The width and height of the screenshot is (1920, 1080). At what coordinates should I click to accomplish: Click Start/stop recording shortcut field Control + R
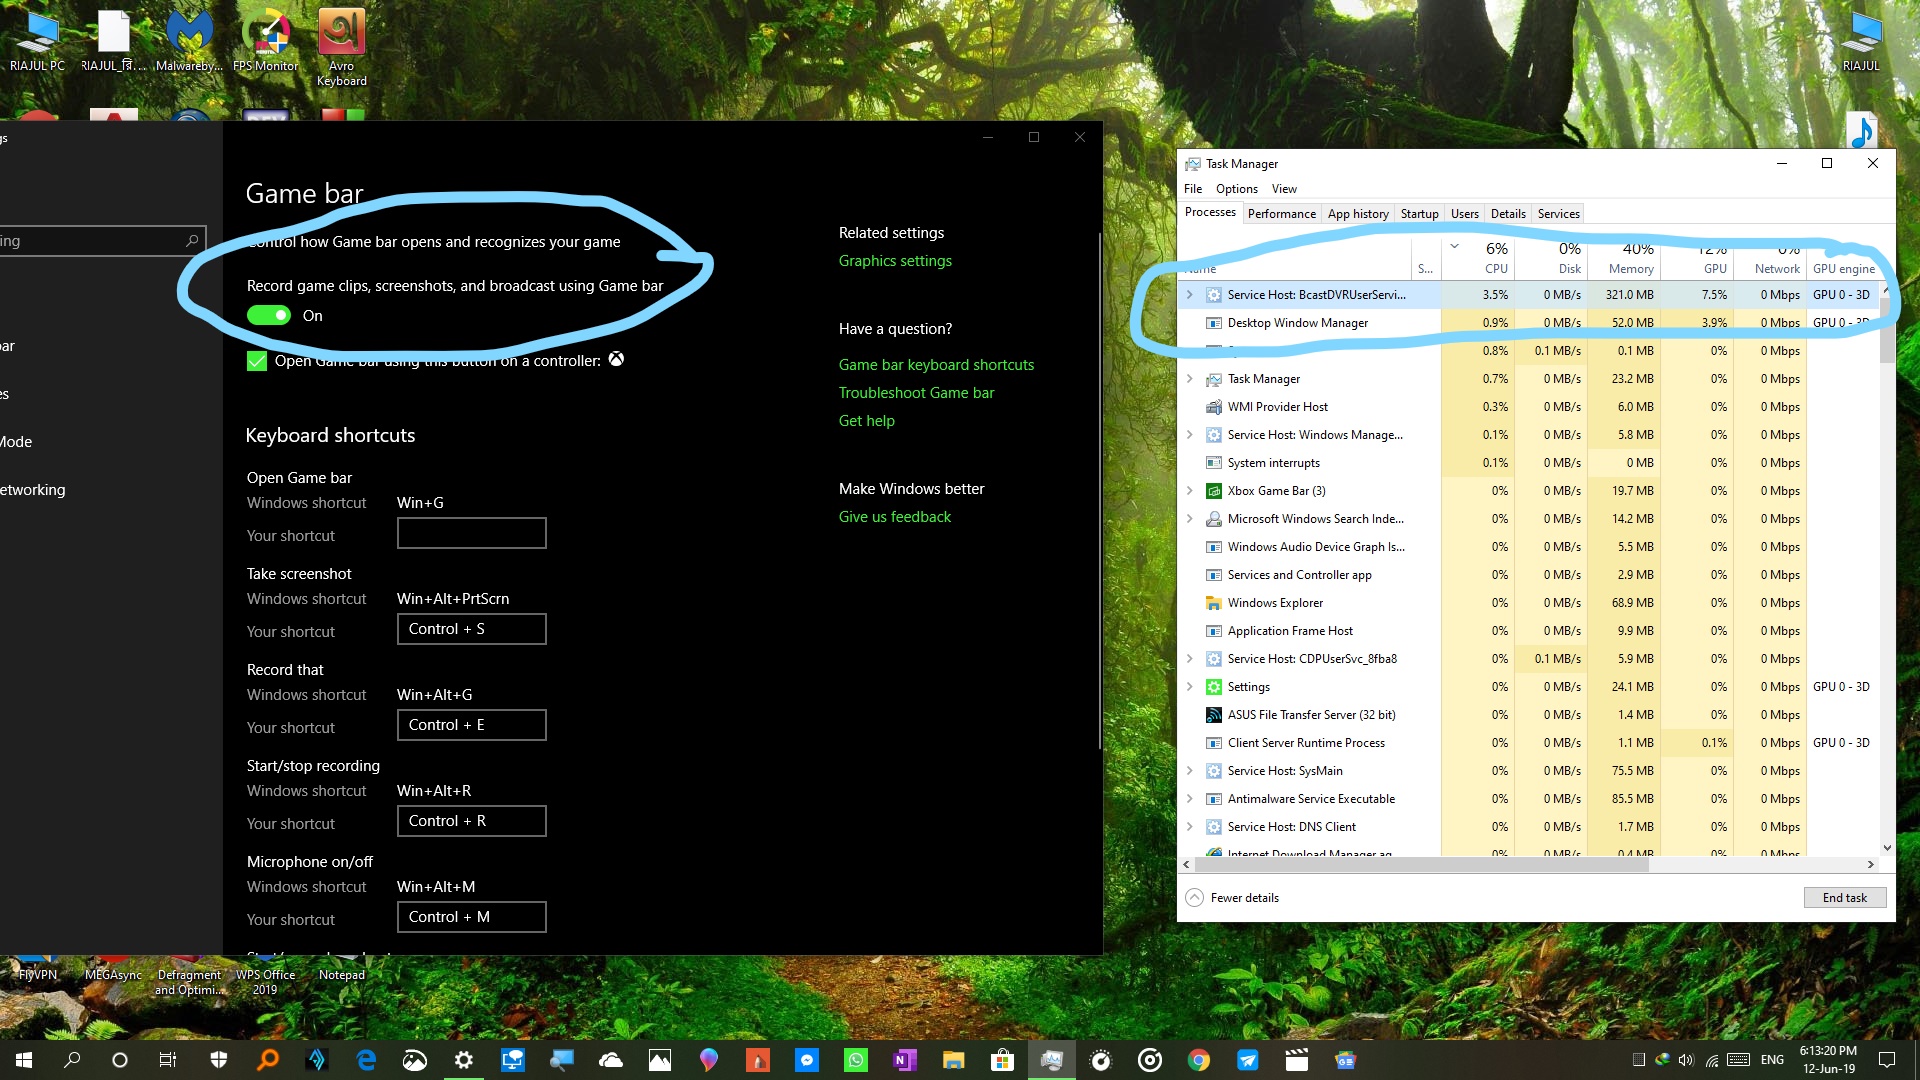pos(472,821)
